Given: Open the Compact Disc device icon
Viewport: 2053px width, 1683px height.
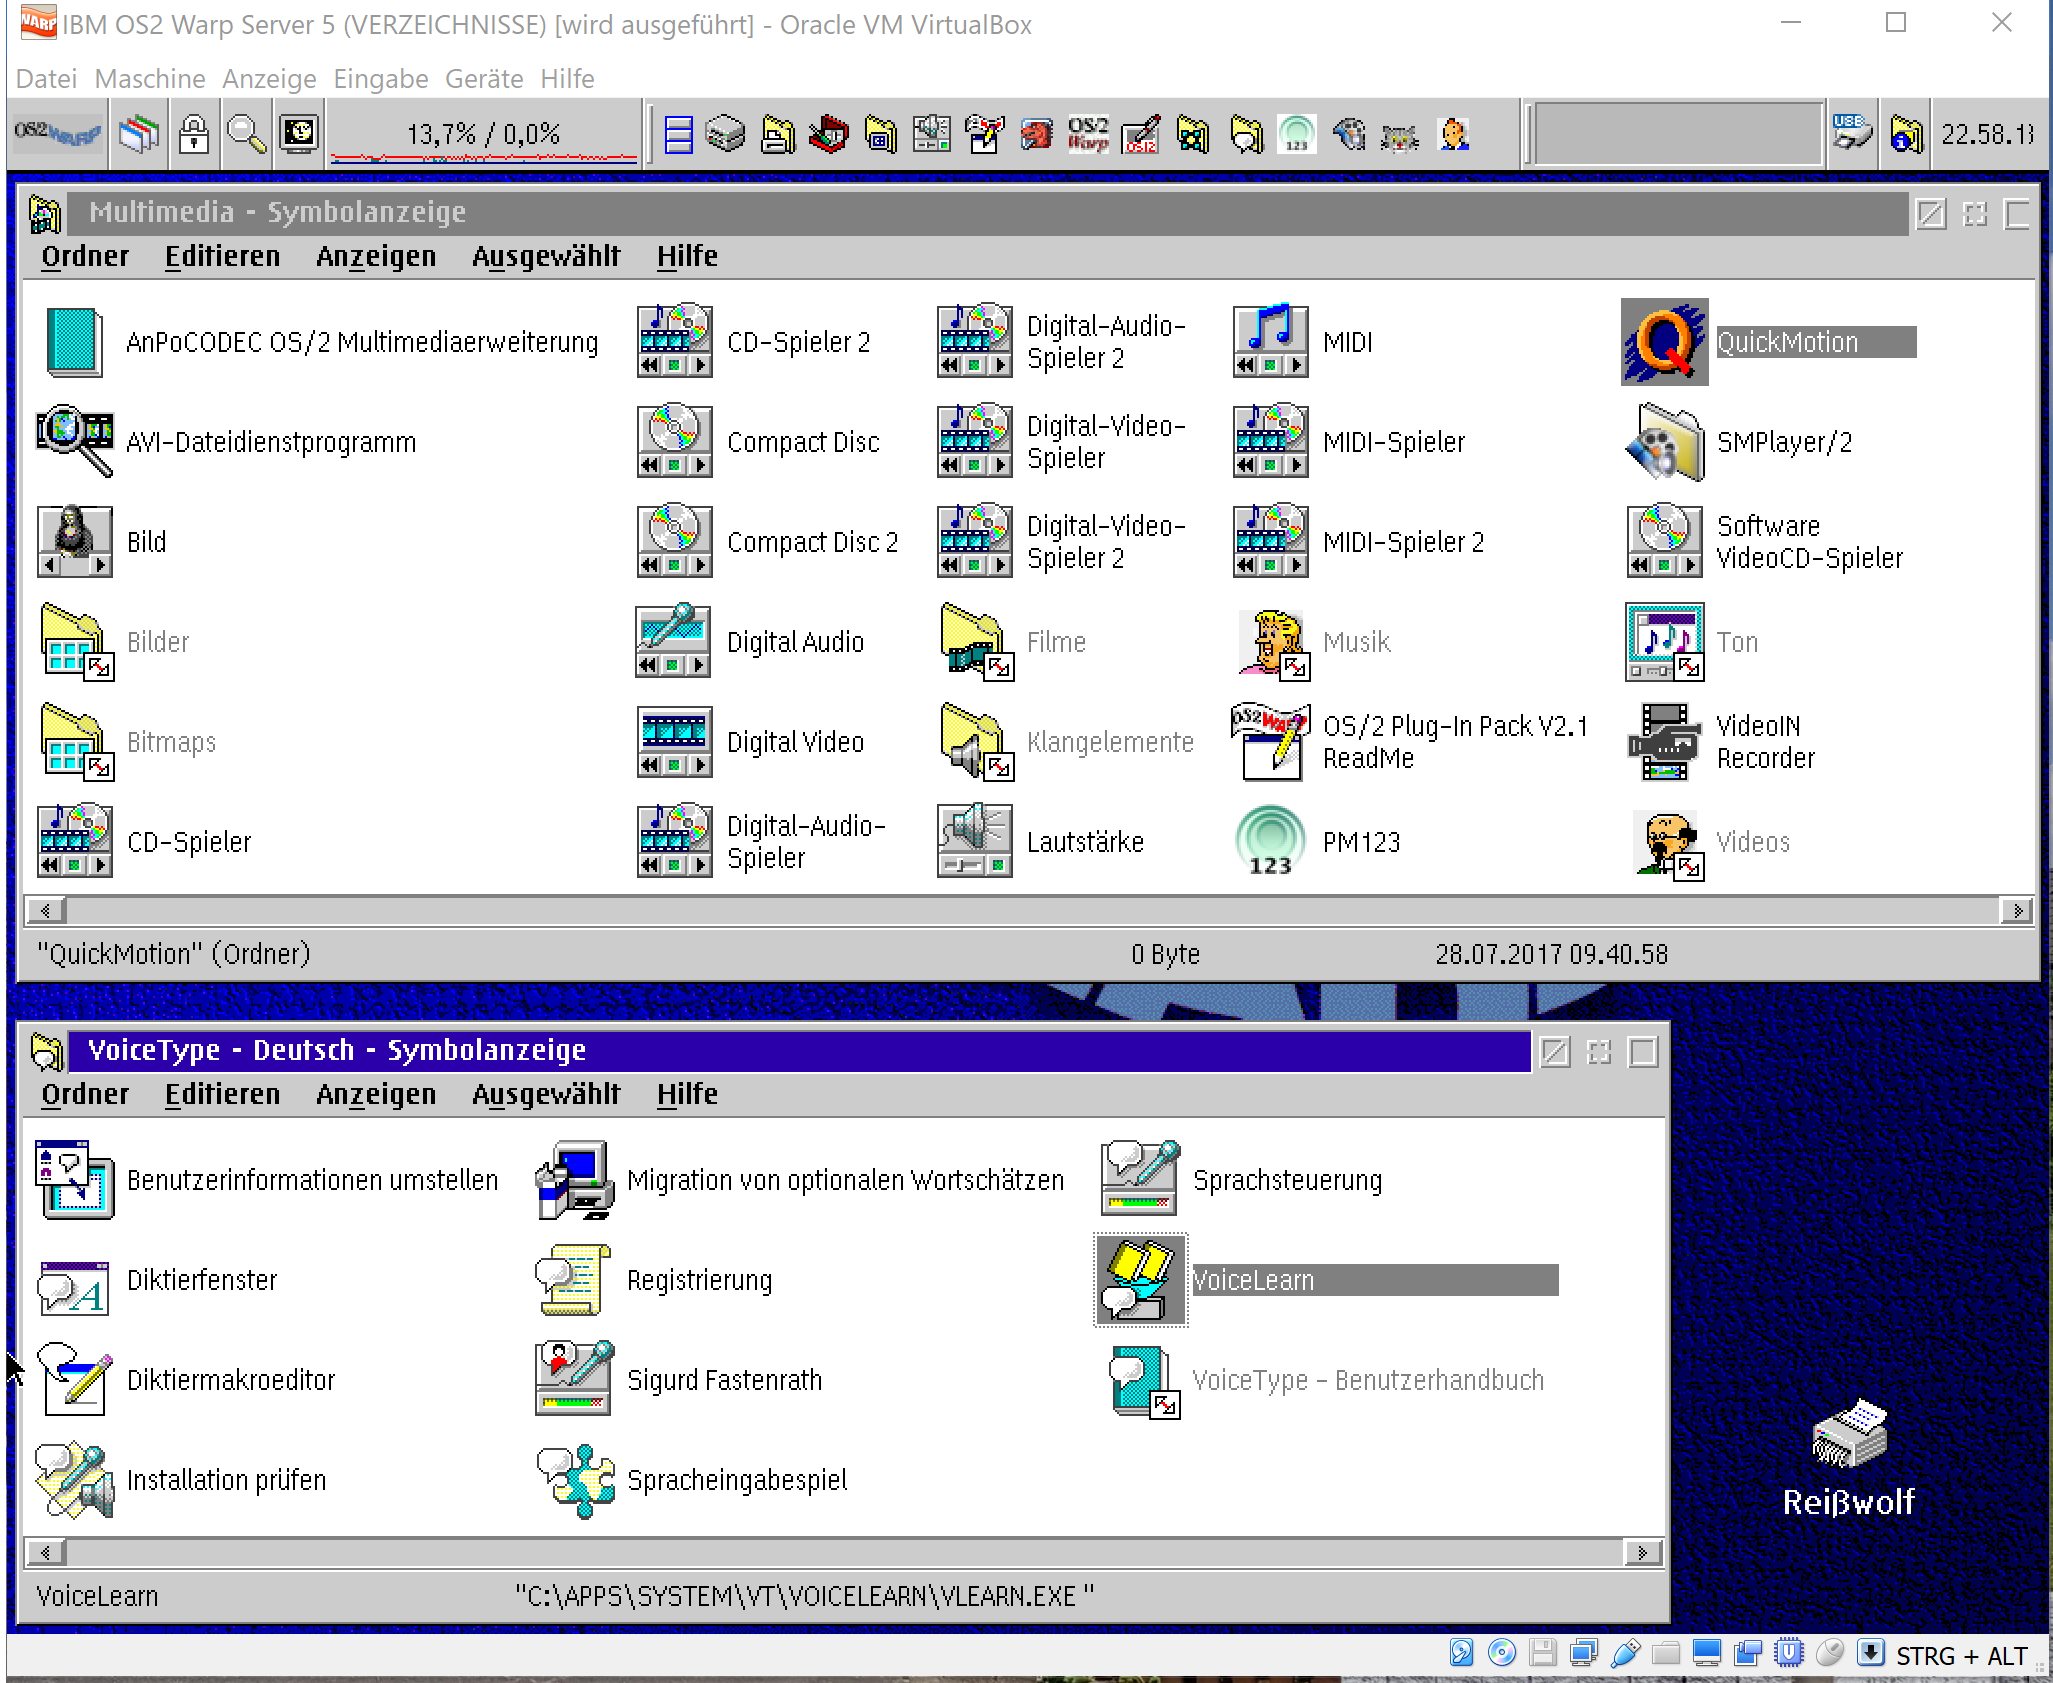Looking at the screenshot, I should point(674,442).
